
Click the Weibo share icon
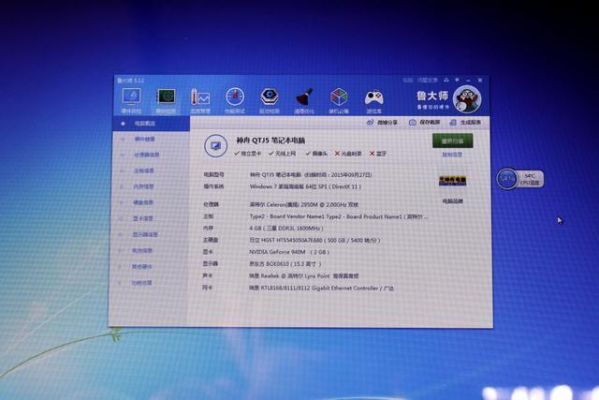click(x=370, y=123)
